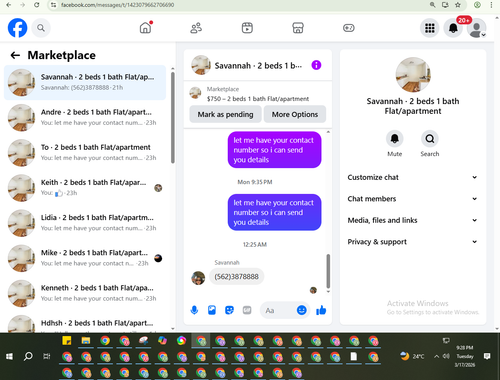Open conversation info purple icon
This screenshot has height=380, width=500.
(316, 65)
